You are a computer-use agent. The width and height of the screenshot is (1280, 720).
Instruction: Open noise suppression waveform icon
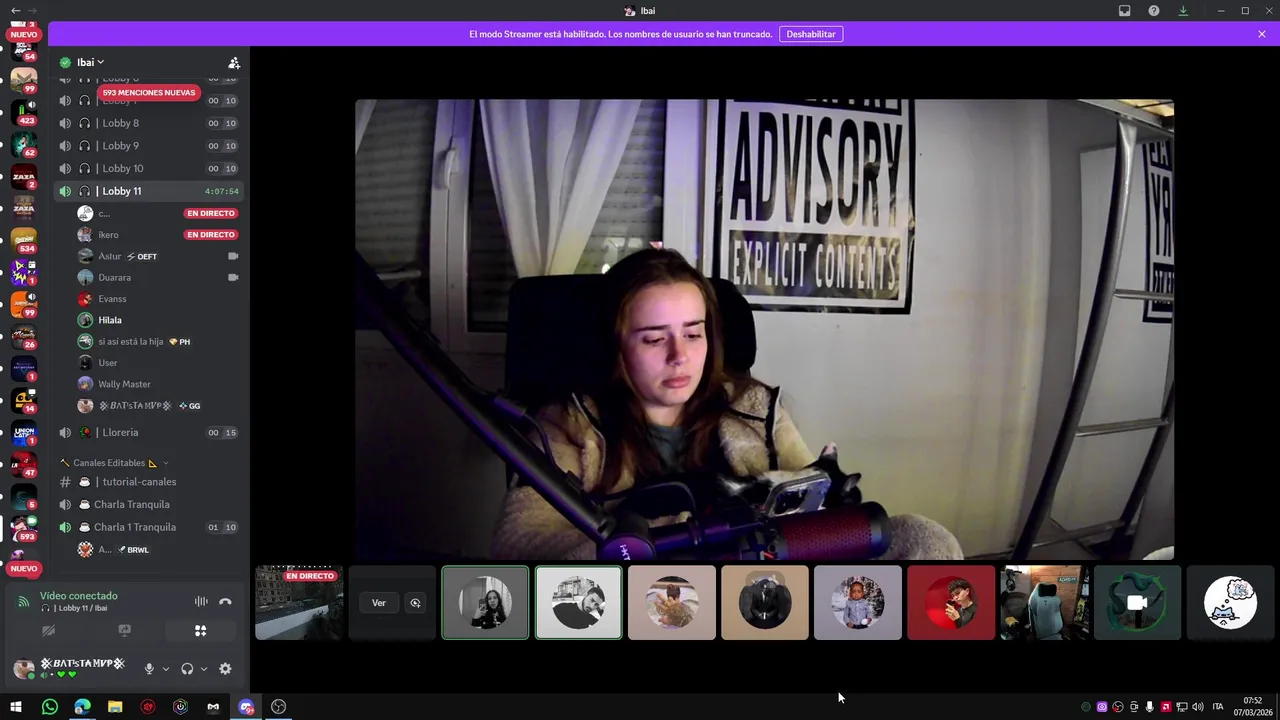tap(201, 601)
